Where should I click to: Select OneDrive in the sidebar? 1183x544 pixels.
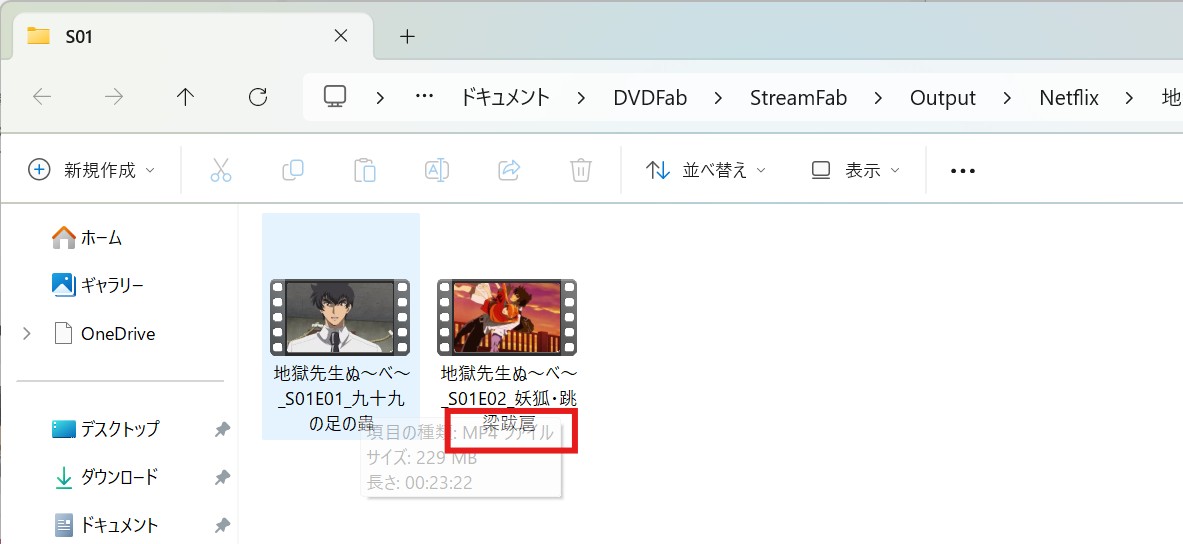point(105,333)
